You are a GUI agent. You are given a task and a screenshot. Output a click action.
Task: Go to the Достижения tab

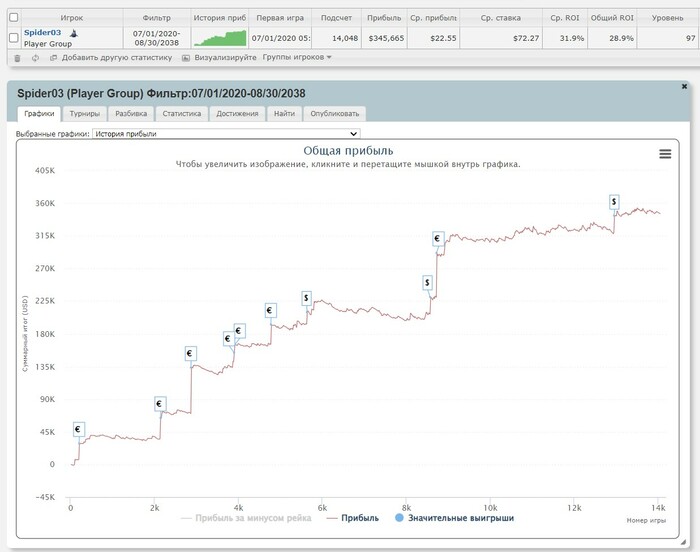tap(238, 113)
